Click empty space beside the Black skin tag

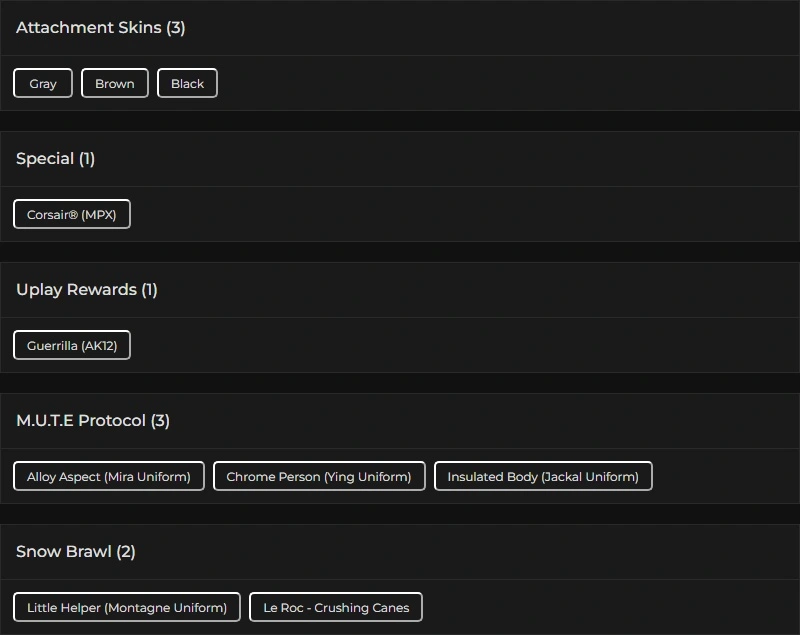(500, 83)
